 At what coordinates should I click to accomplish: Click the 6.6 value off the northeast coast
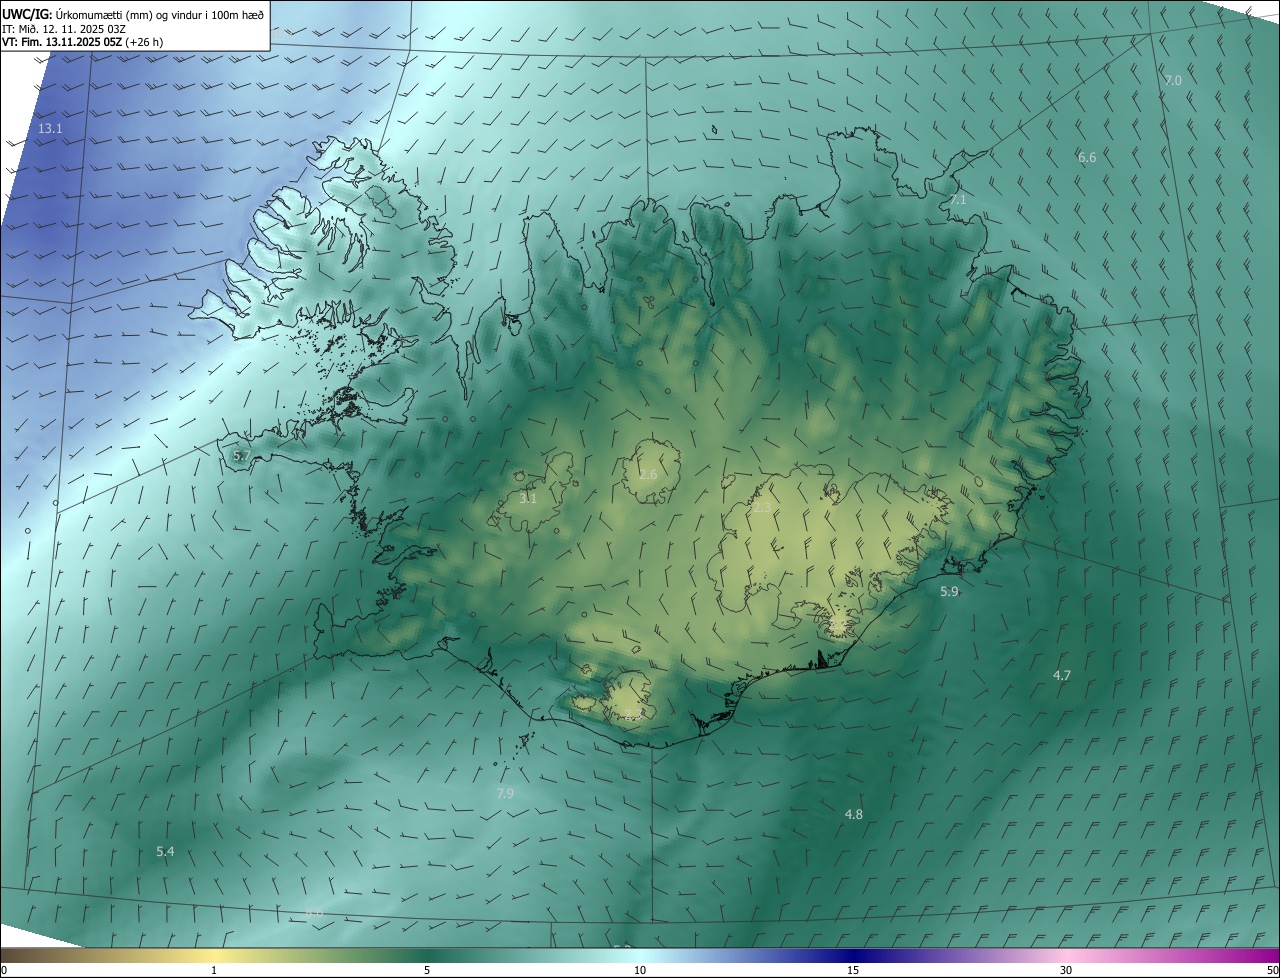click(1087, 158)
